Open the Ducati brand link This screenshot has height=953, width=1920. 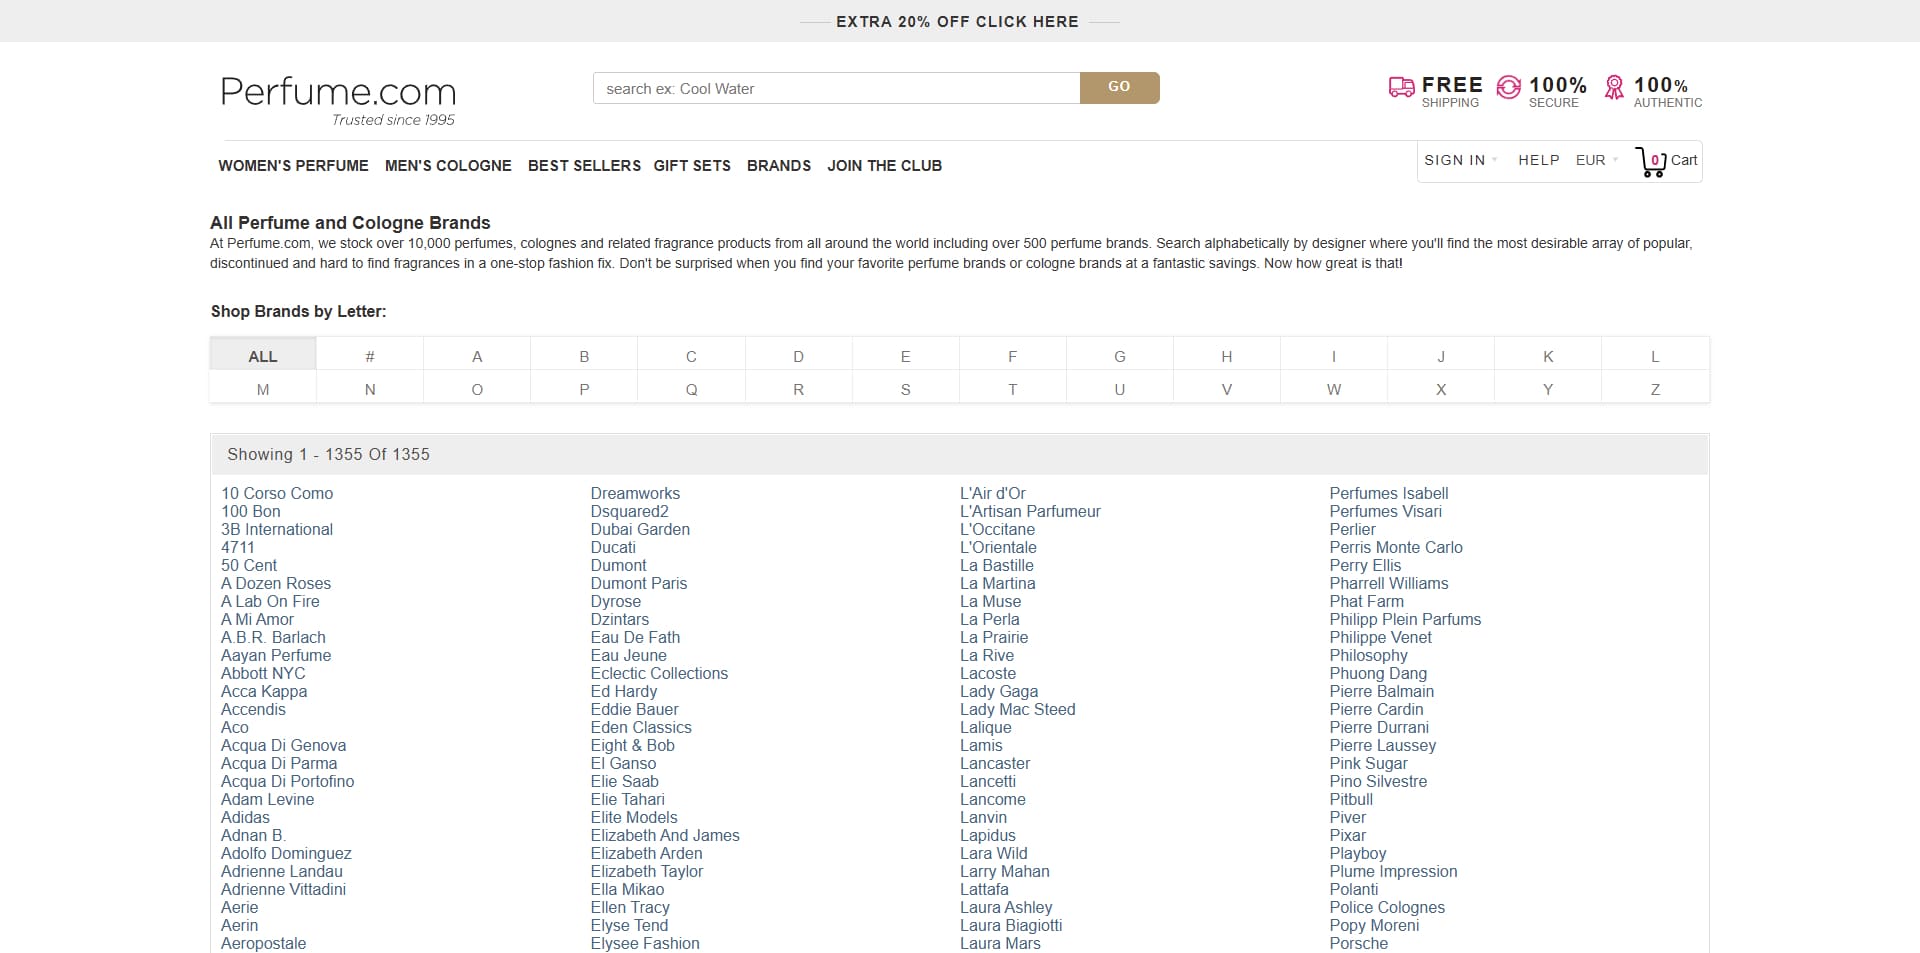tap(613, 547)
